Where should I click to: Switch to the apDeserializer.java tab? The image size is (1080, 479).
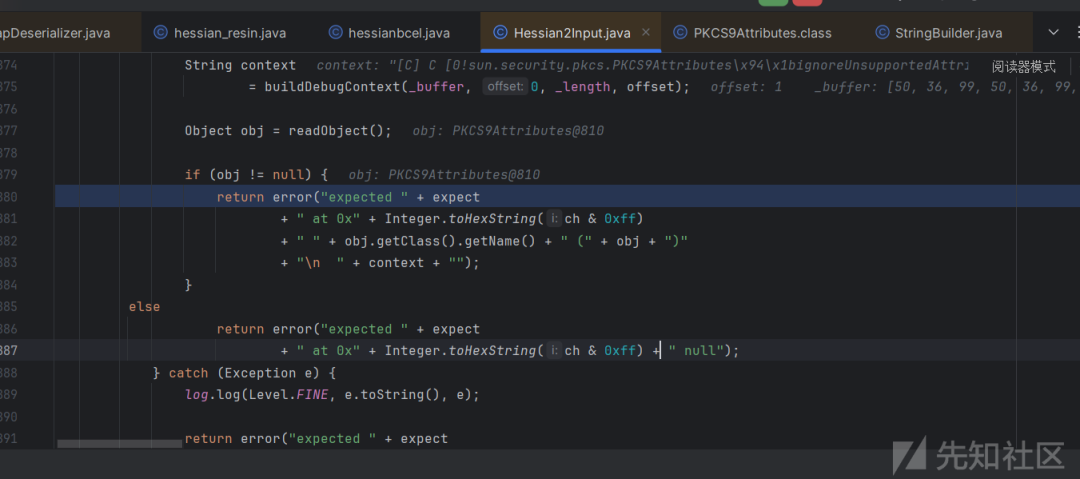point(55,33)
